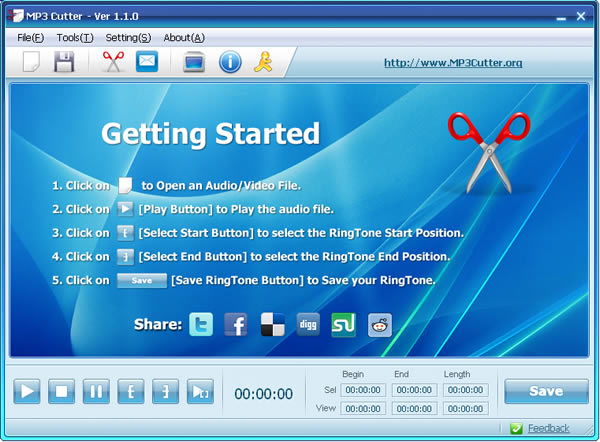Click the blue envelope mail icon
The height and width of the screenshot is (442, 600).
pyautogui.click(x=147, y=62)
